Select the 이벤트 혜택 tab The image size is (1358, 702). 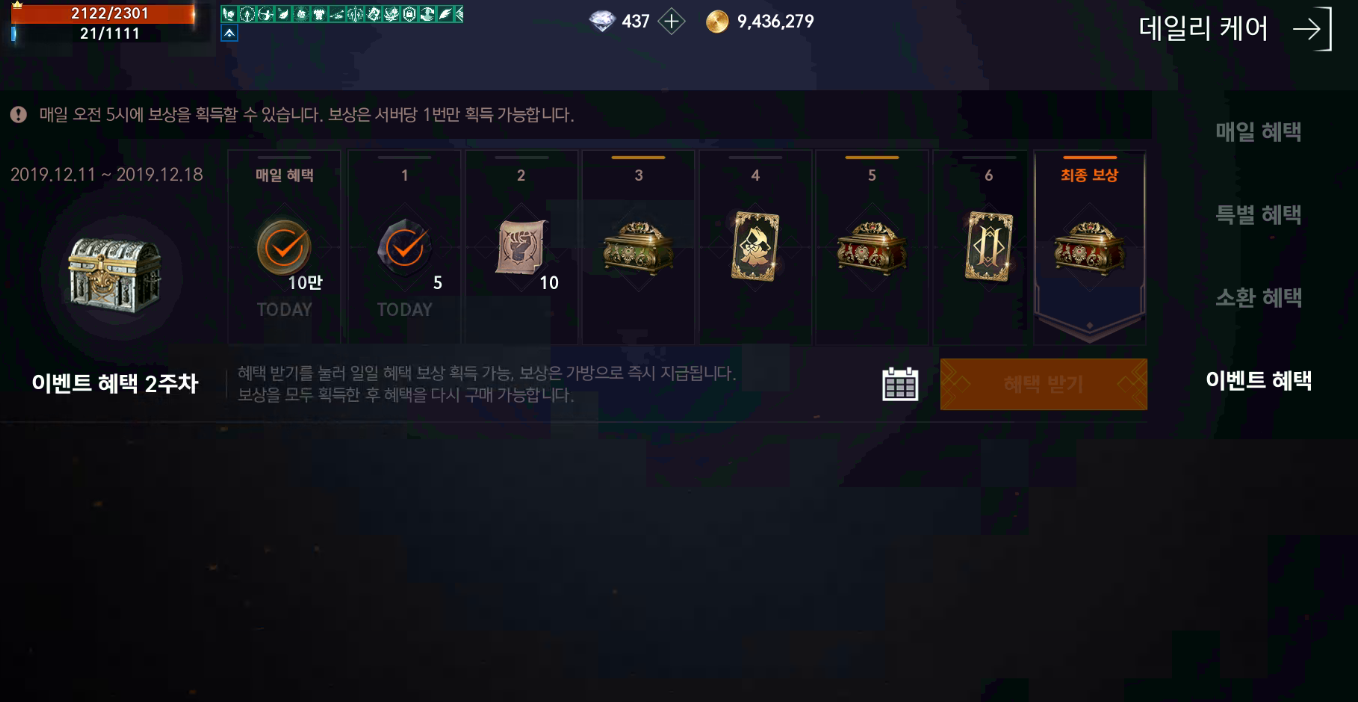pos(1258,381)
